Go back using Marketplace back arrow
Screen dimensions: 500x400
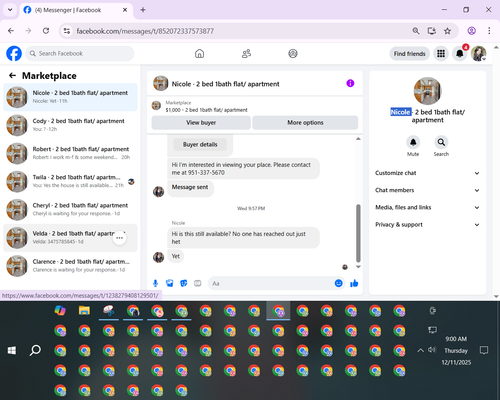pos(12,76)
